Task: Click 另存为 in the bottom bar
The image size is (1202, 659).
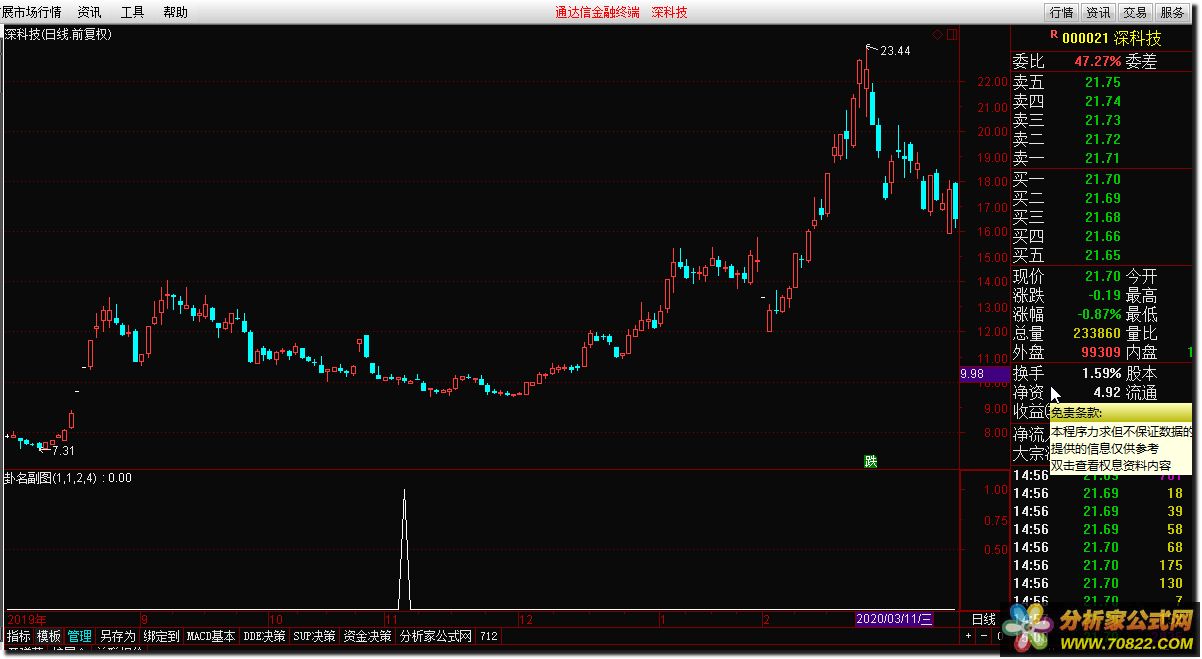Action: click(117, 636)
